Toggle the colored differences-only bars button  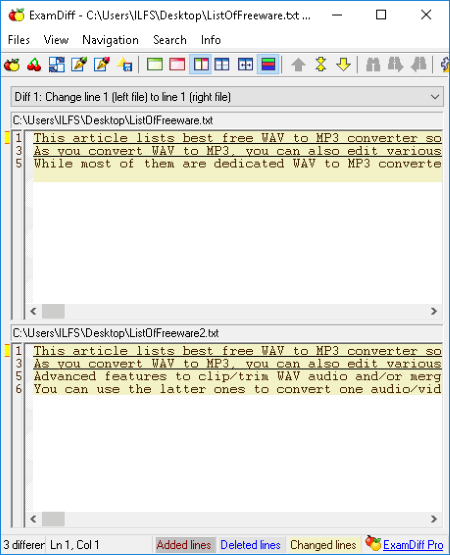click(x=268, y=65)
